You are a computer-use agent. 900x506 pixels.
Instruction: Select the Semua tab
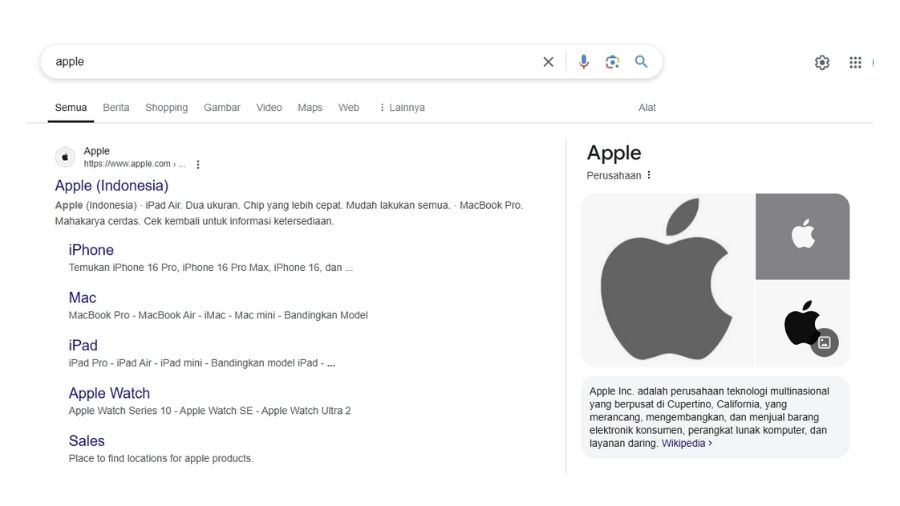click(71, 107)
